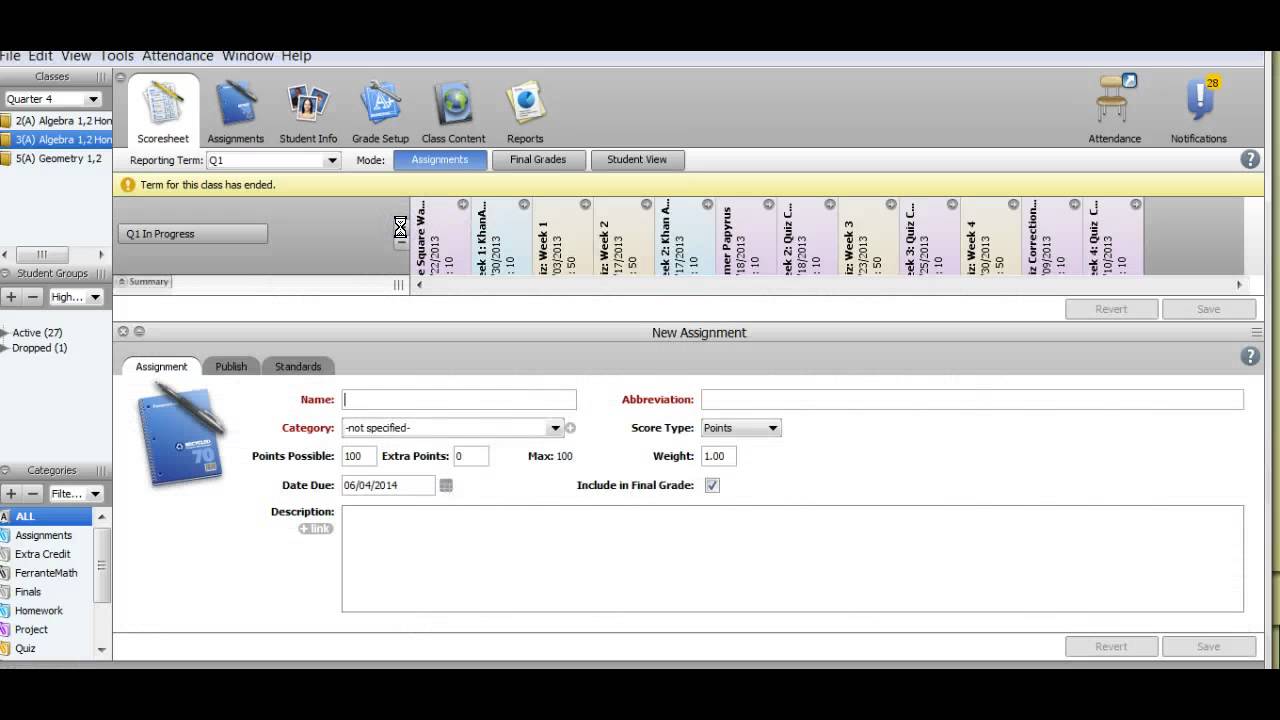The image size is (1280, 720).
Task: Click Save in the New Assignment panel
Action: [x=1209, y=647]
